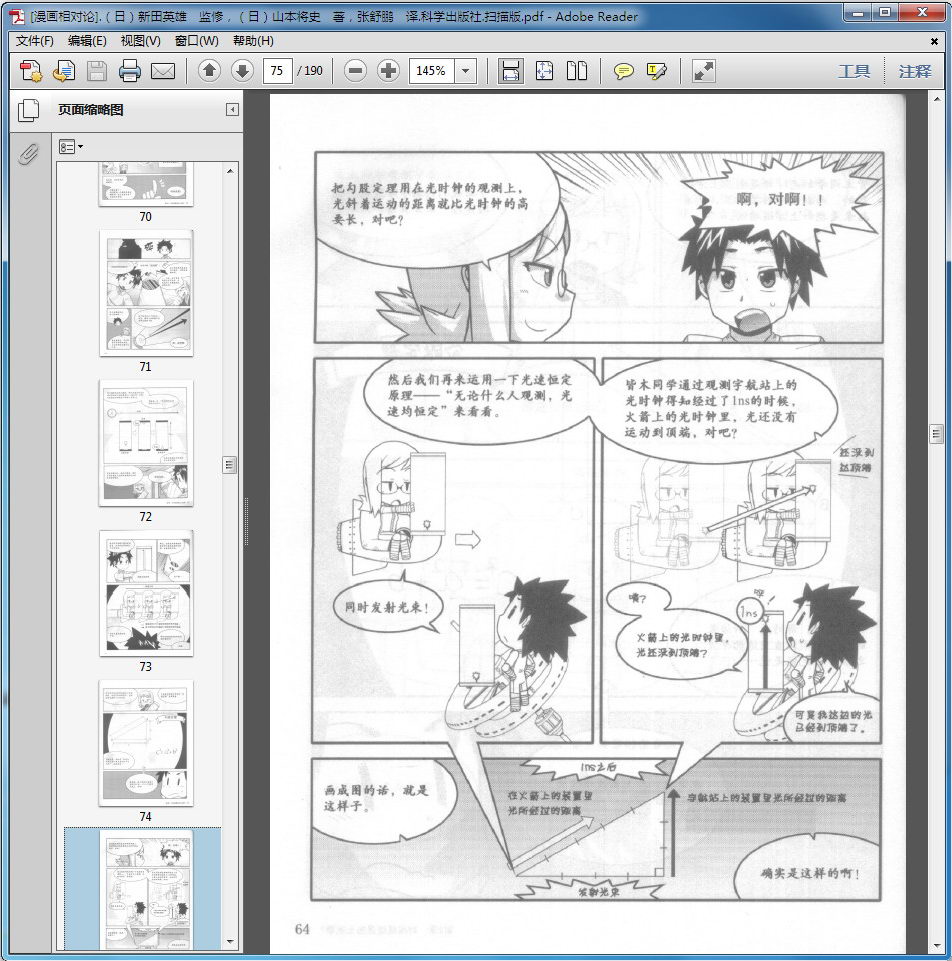Image resolution: width=952 pixels, height=961 pixels.
Task: Click the fit-width scrolling mode icon
Action: click(x=511, y=71)
